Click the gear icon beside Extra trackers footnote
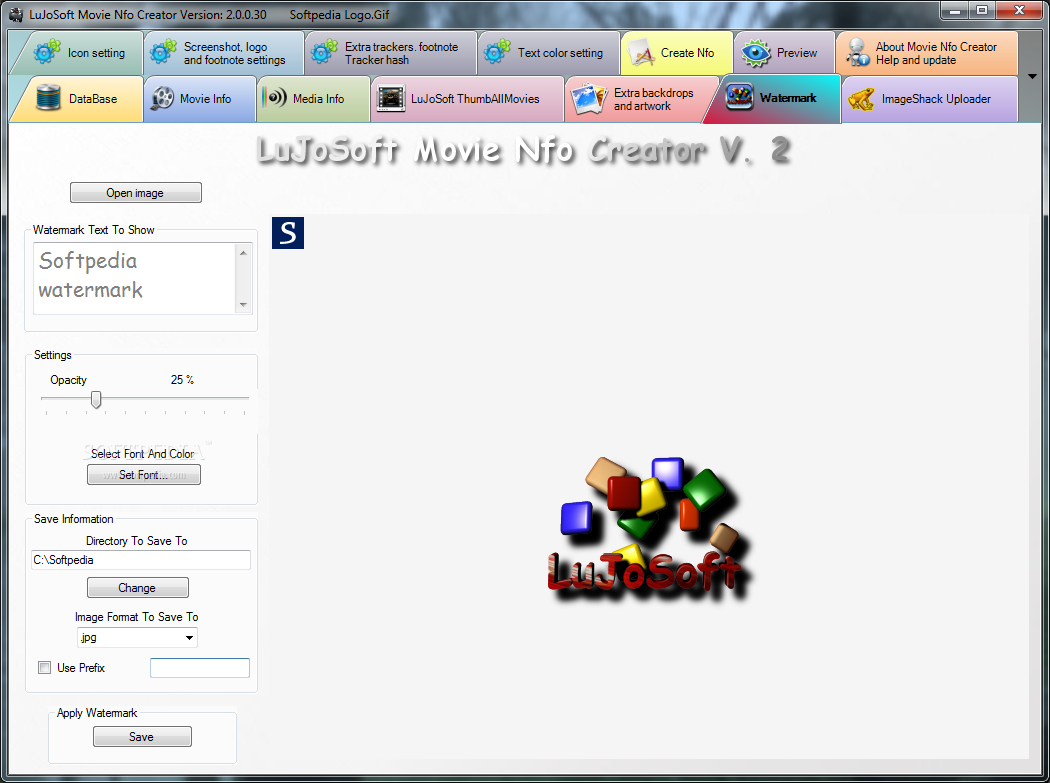 pyautogui.click(x=324, y=52)
